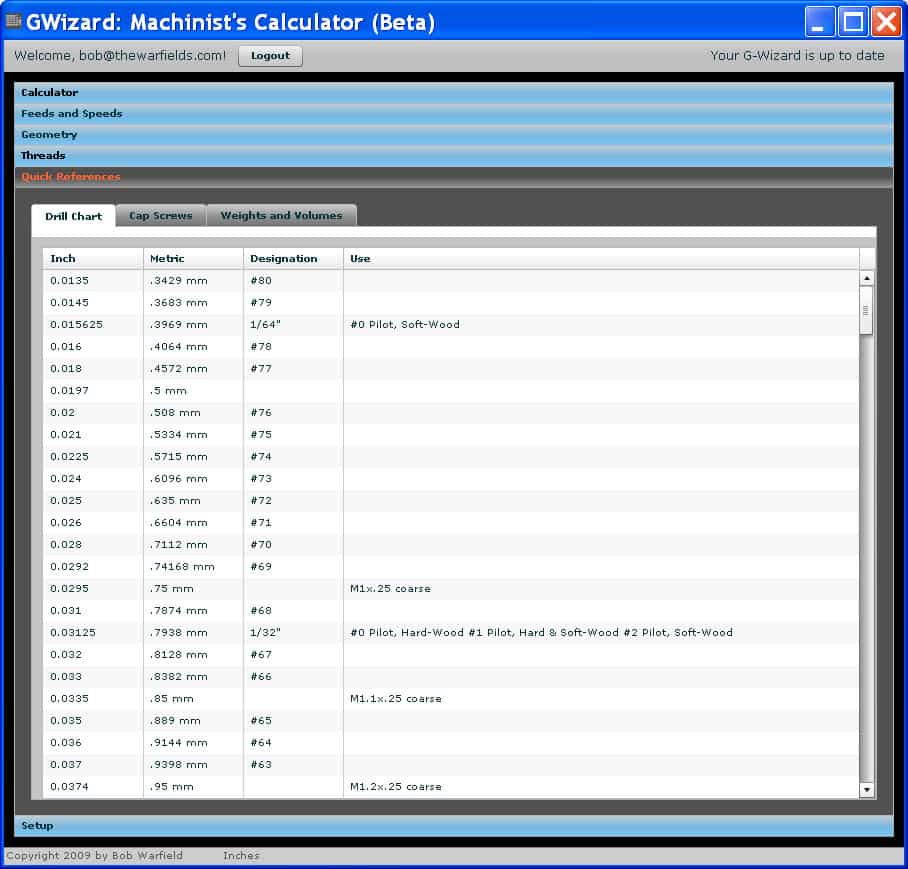Click the scroll down arrow of drill chart
This screenshot has width=908, height=869.
click(866, 790)
